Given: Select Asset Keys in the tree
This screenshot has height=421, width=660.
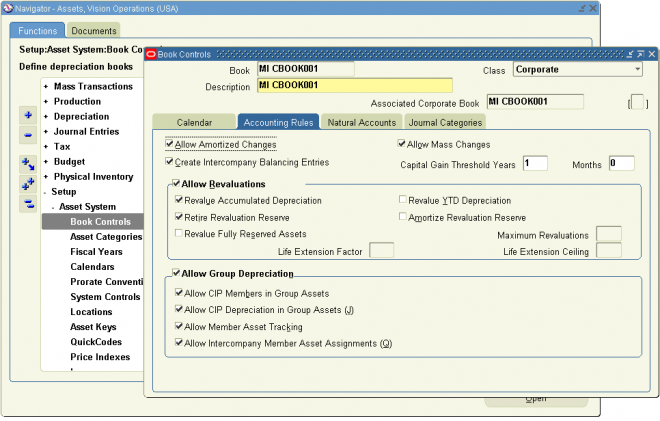Looking at the screenshot, I should coord(93,327).
